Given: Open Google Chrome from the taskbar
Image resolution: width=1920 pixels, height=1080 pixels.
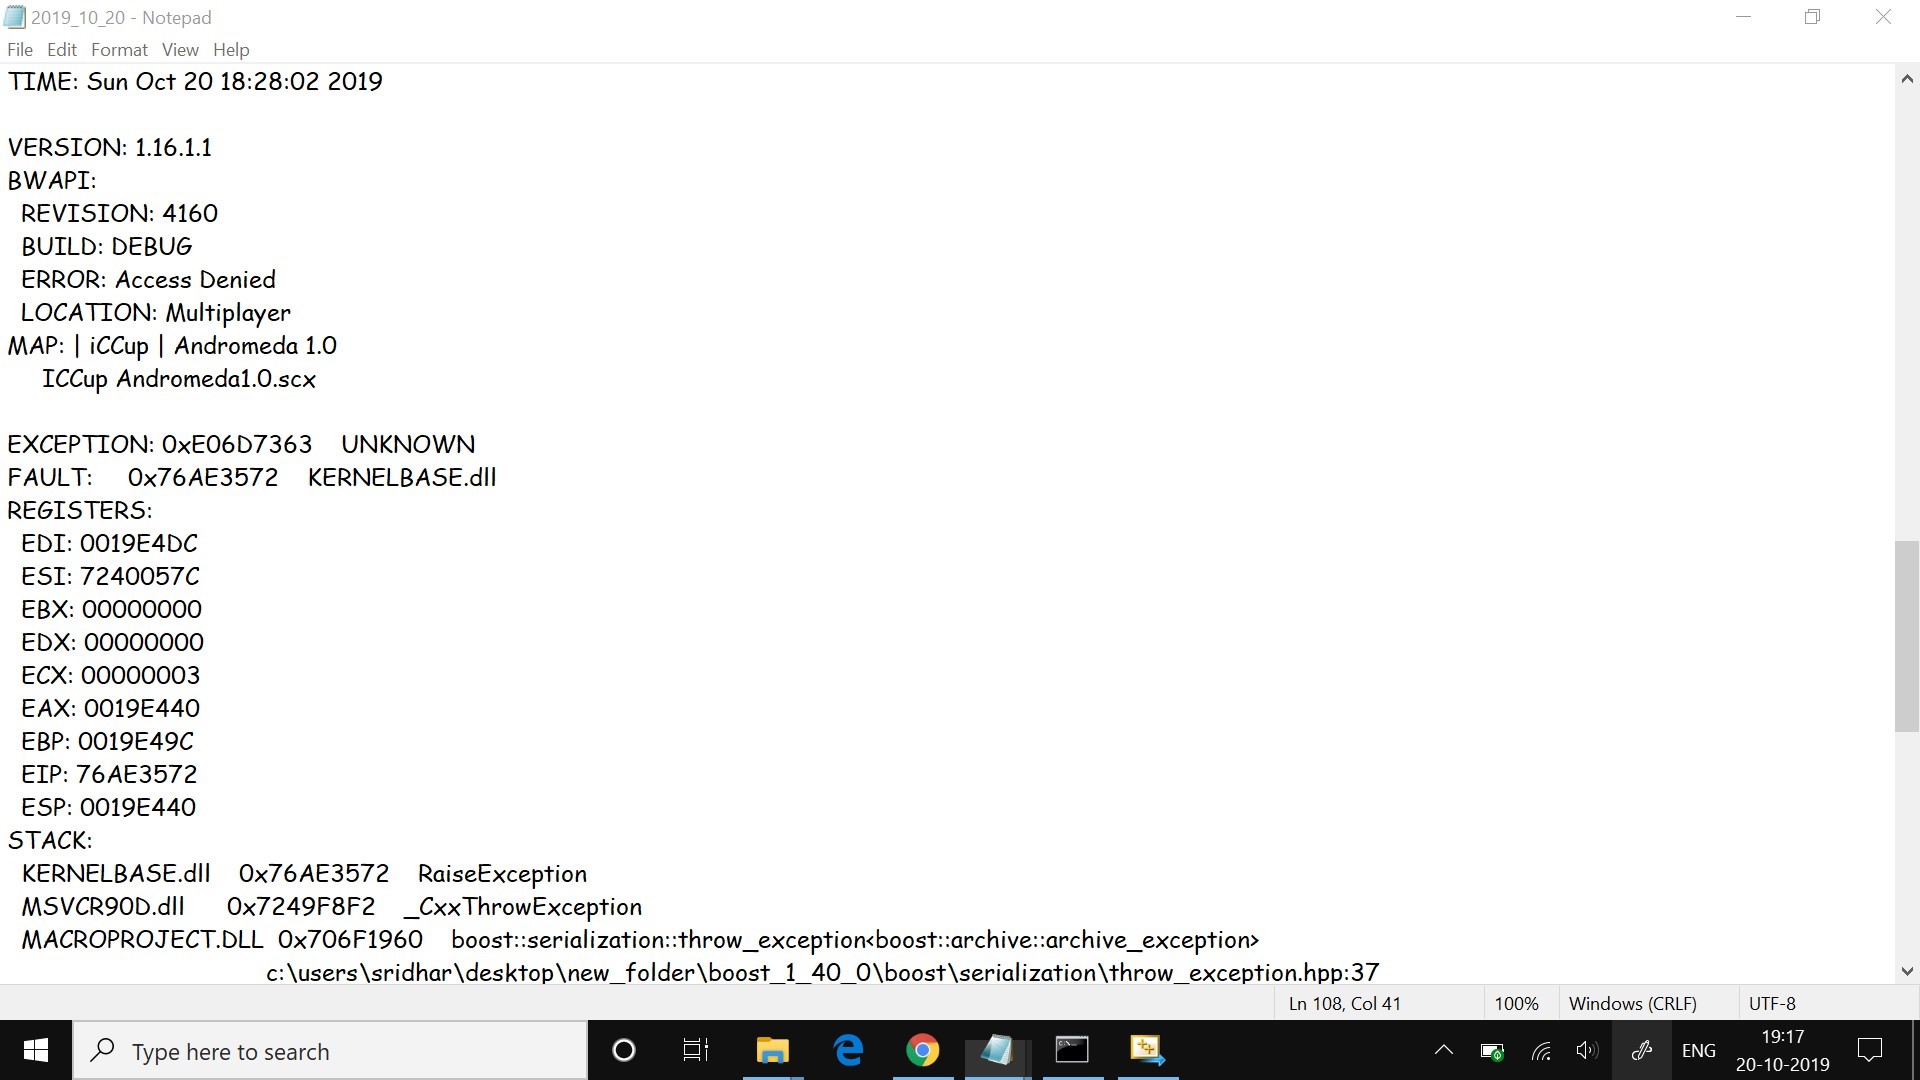Looking at the screenshot, I should click(x=922, y=1050).
